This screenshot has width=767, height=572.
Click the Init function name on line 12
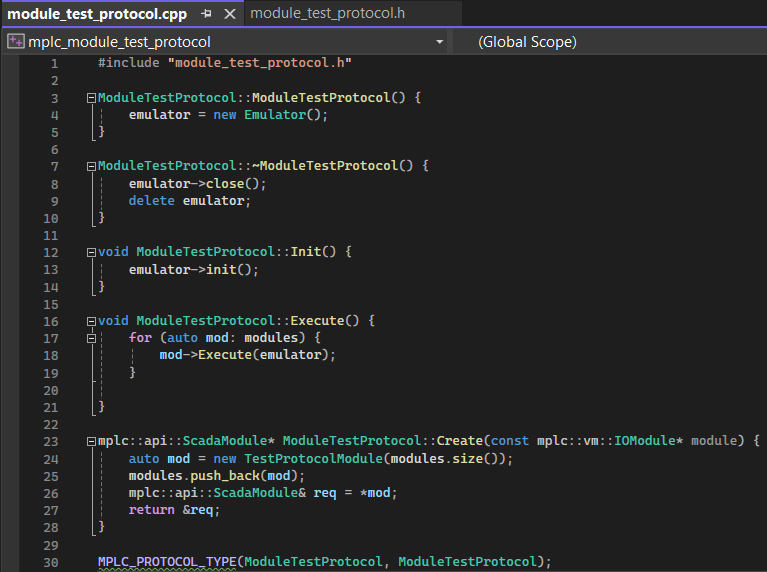306,252
